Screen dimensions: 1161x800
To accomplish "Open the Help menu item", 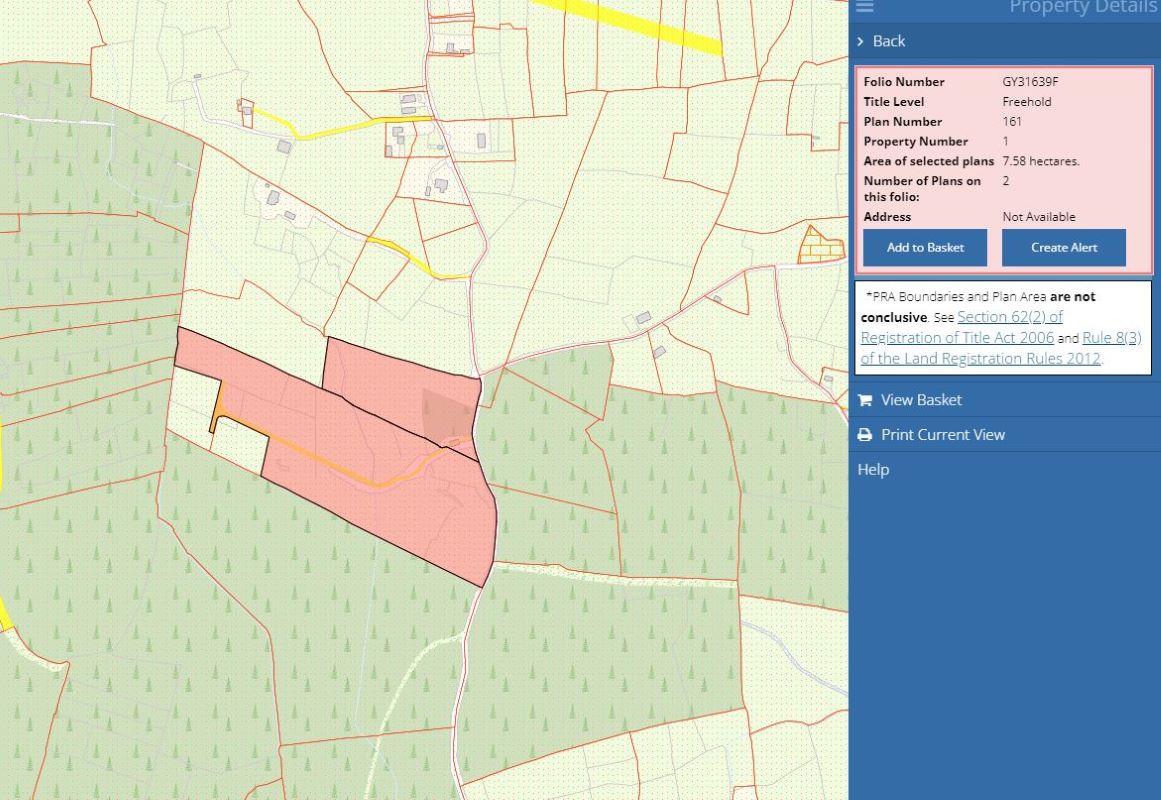I will pos(873,470).
